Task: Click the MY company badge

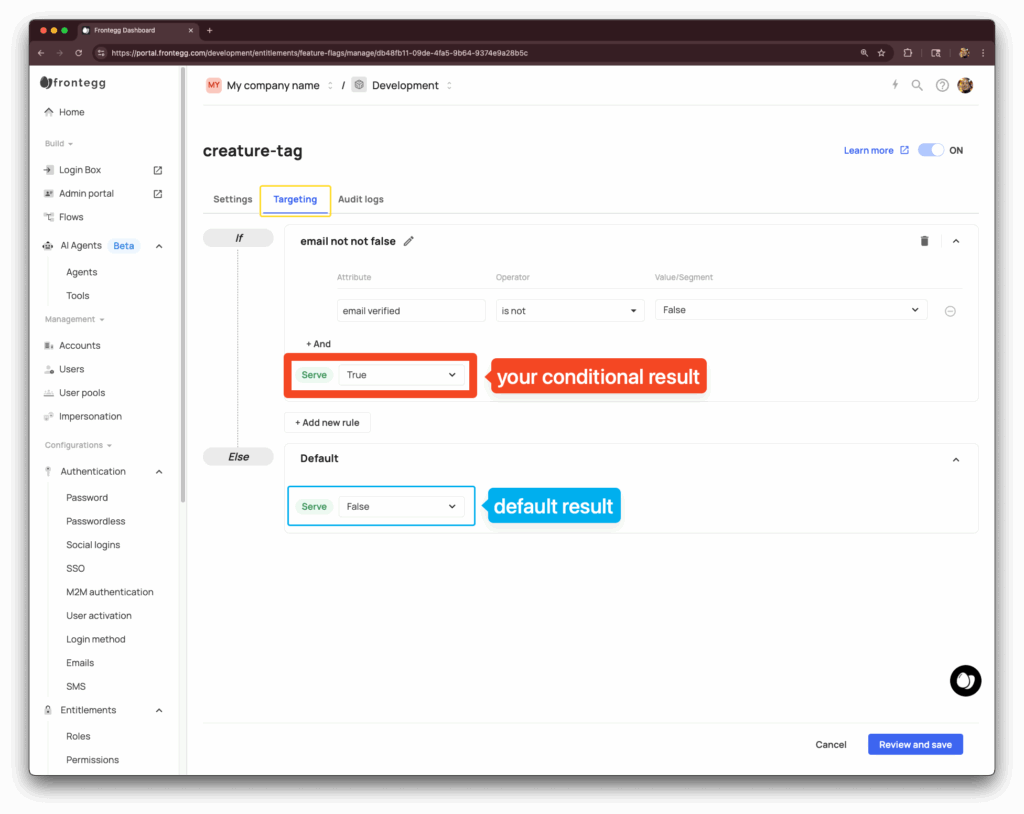Action: 214,85
